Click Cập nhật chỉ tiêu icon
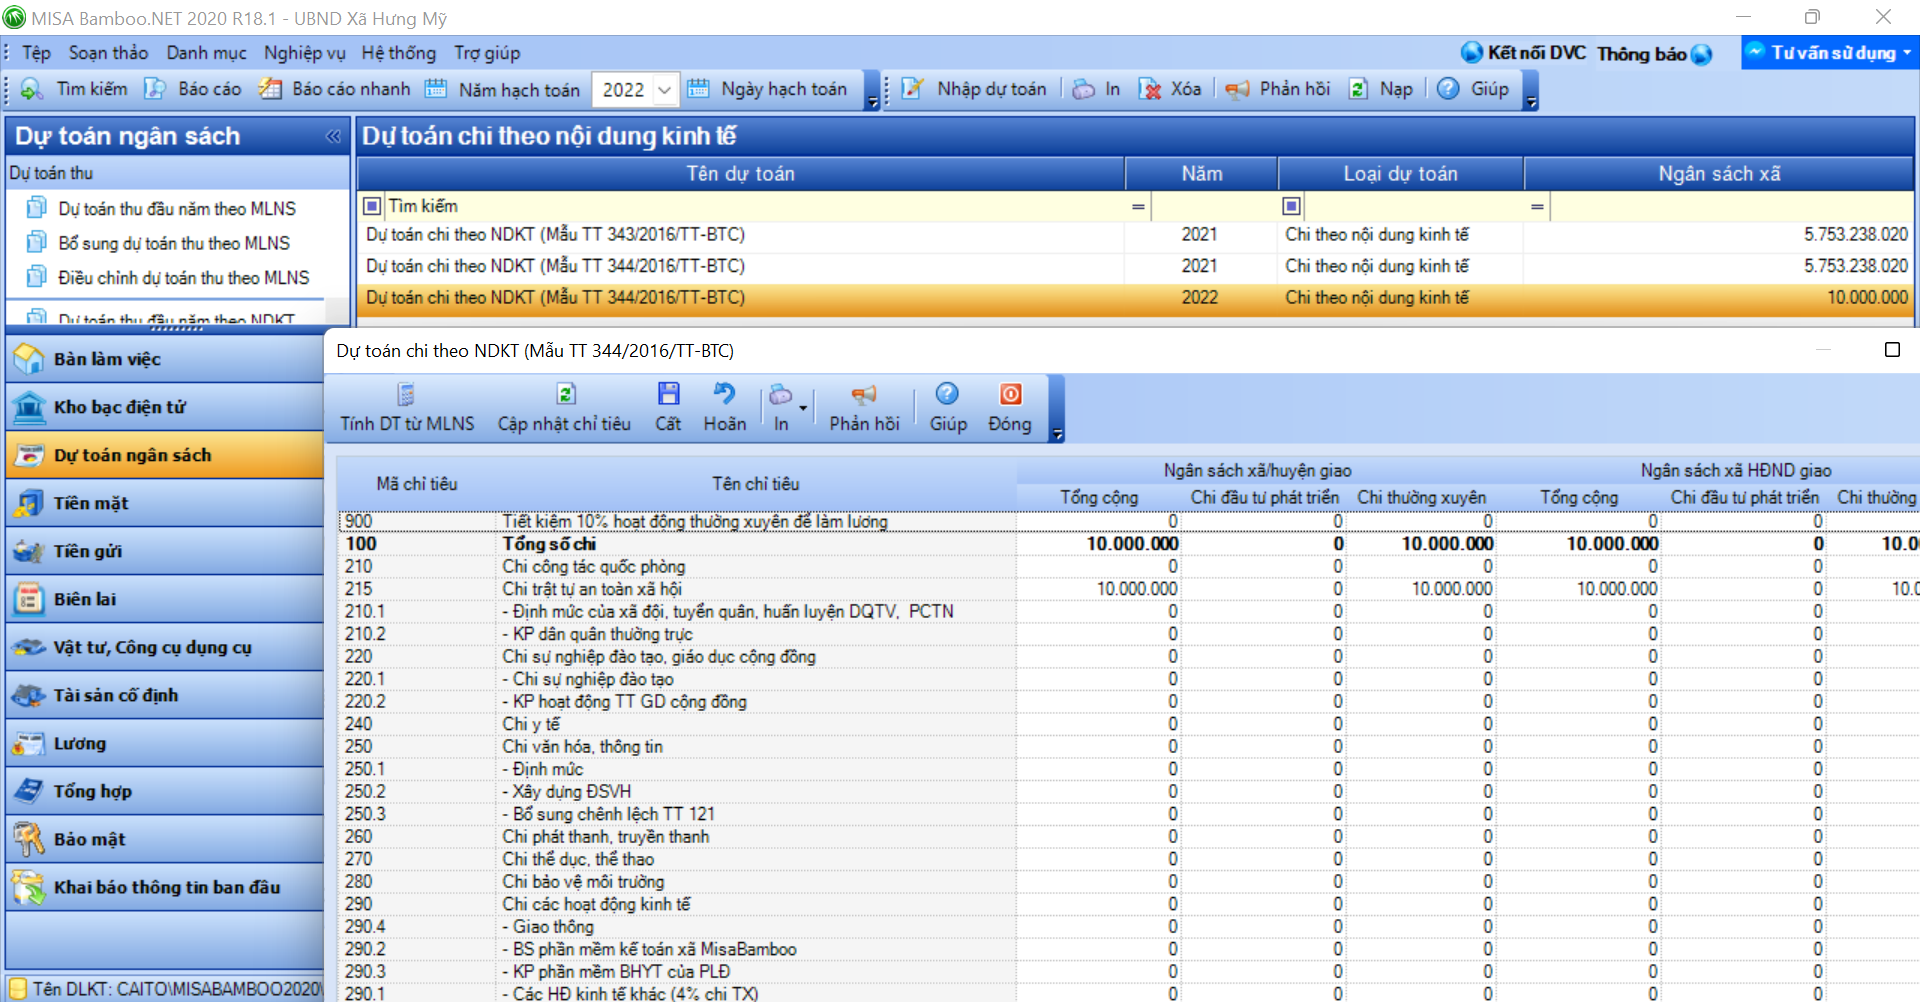This screenshot has height=1002, width=1920. click(x=566, y=394)
